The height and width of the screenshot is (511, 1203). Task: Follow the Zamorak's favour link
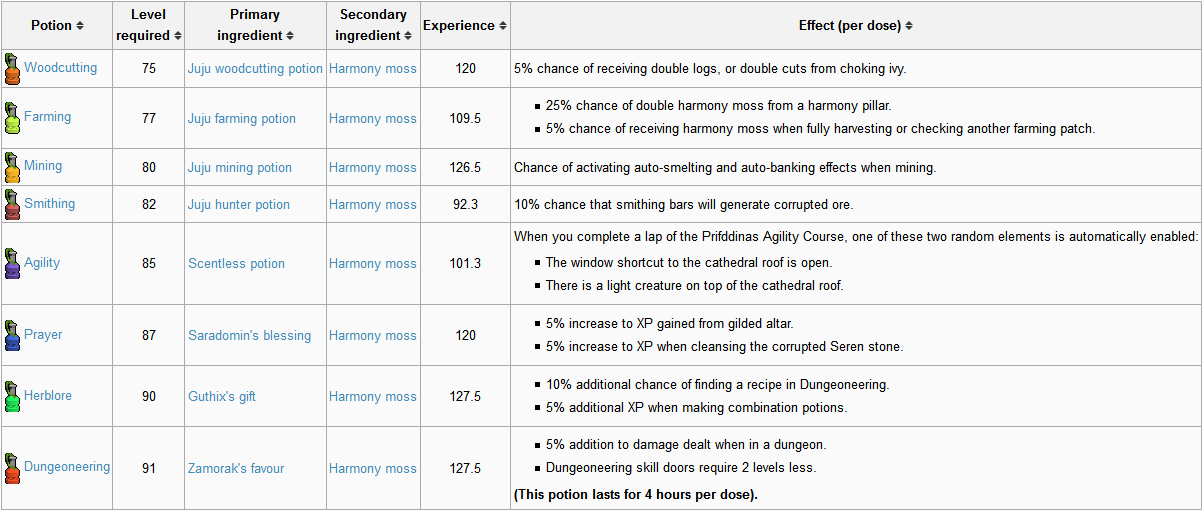236,468
